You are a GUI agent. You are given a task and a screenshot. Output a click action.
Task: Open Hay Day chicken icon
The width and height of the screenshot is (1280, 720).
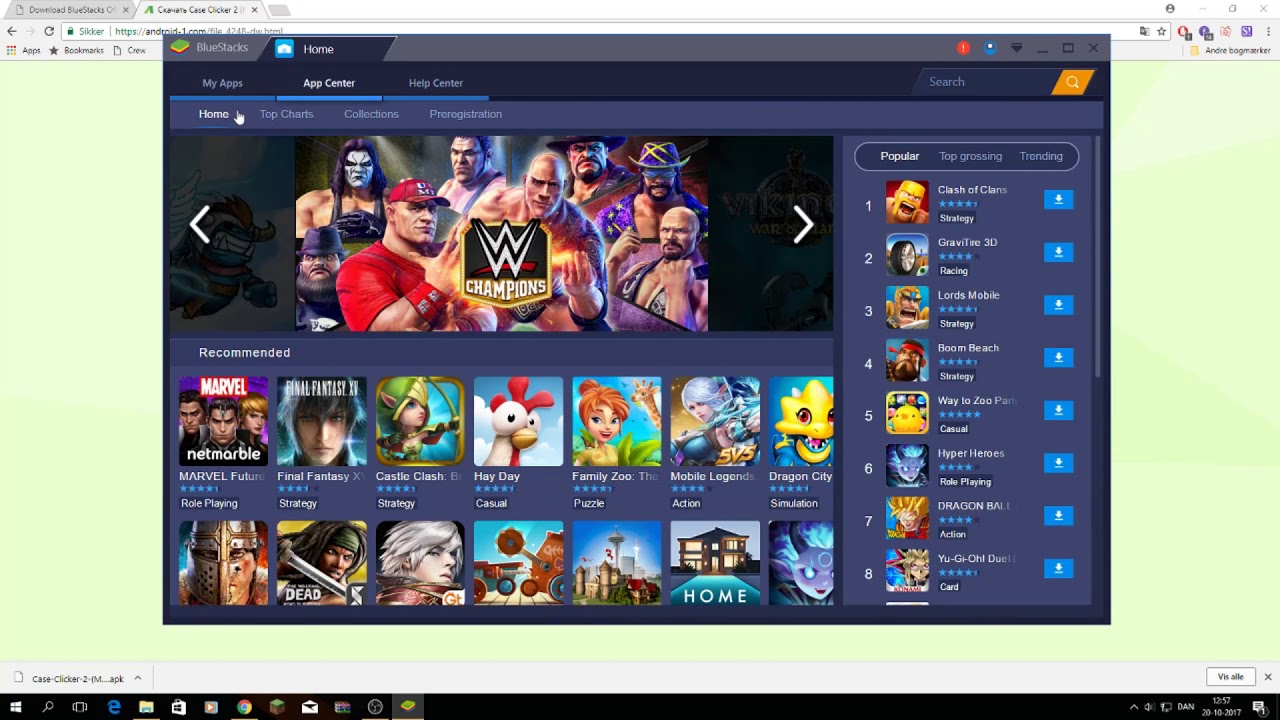click(x=518, y=422)
